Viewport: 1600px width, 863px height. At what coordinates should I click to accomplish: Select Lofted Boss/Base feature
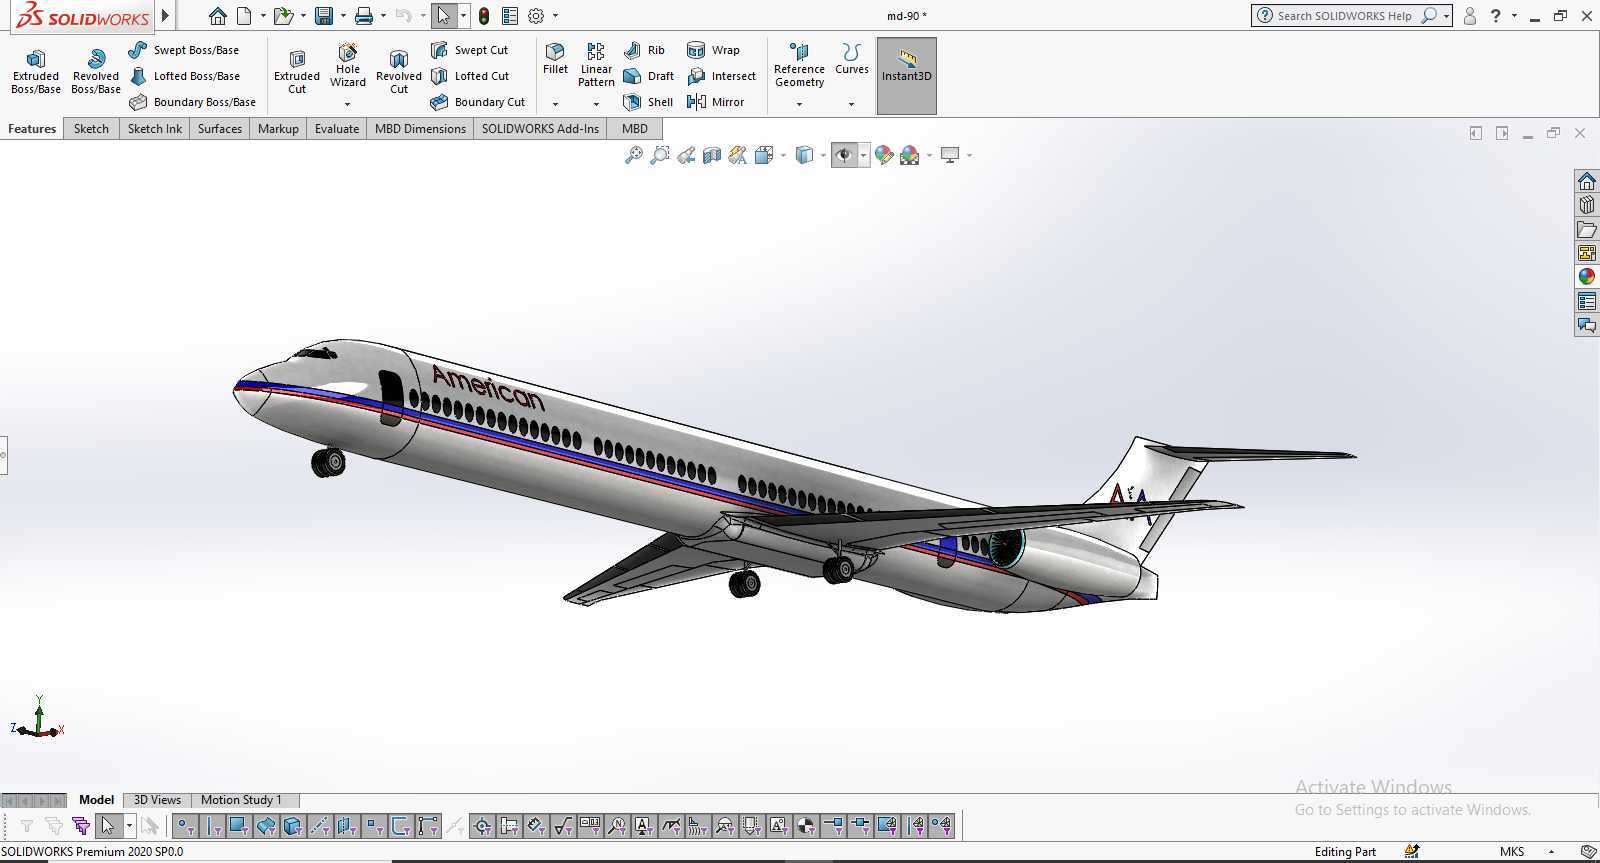185,76
